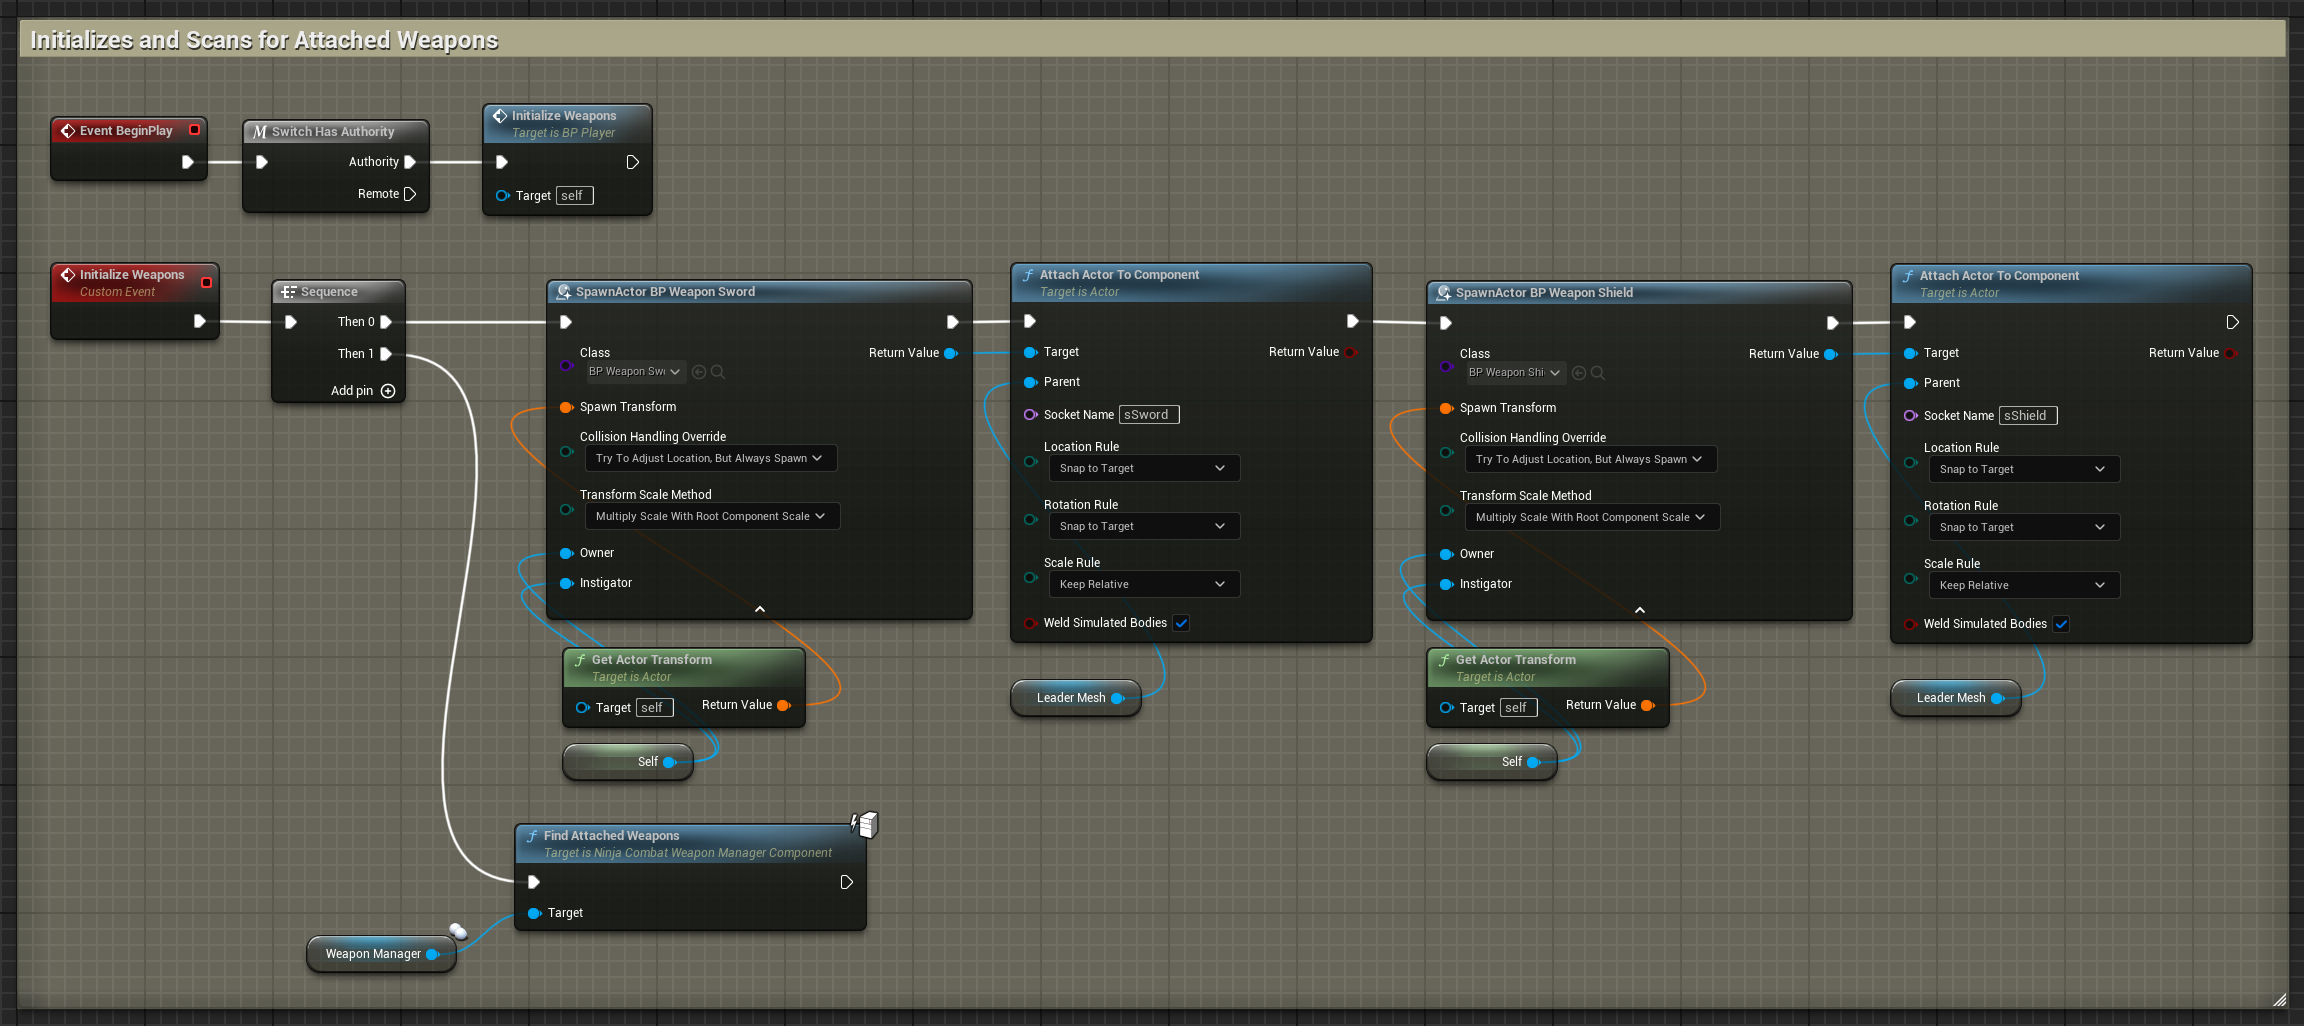Click the Remote execution pin on Switch Has Authority
Image resolution: width=2304 pixels, height=1026 pixels.
click(410, 194)
